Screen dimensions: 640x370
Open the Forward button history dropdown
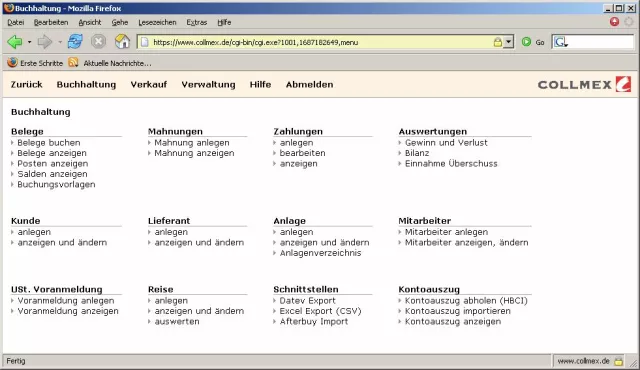click(60, 42)
